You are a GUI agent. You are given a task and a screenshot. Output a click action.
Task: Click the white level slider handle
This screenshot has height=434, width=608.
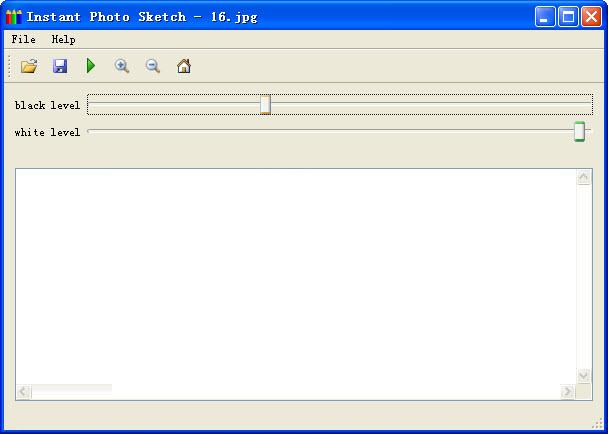[579, 132]
